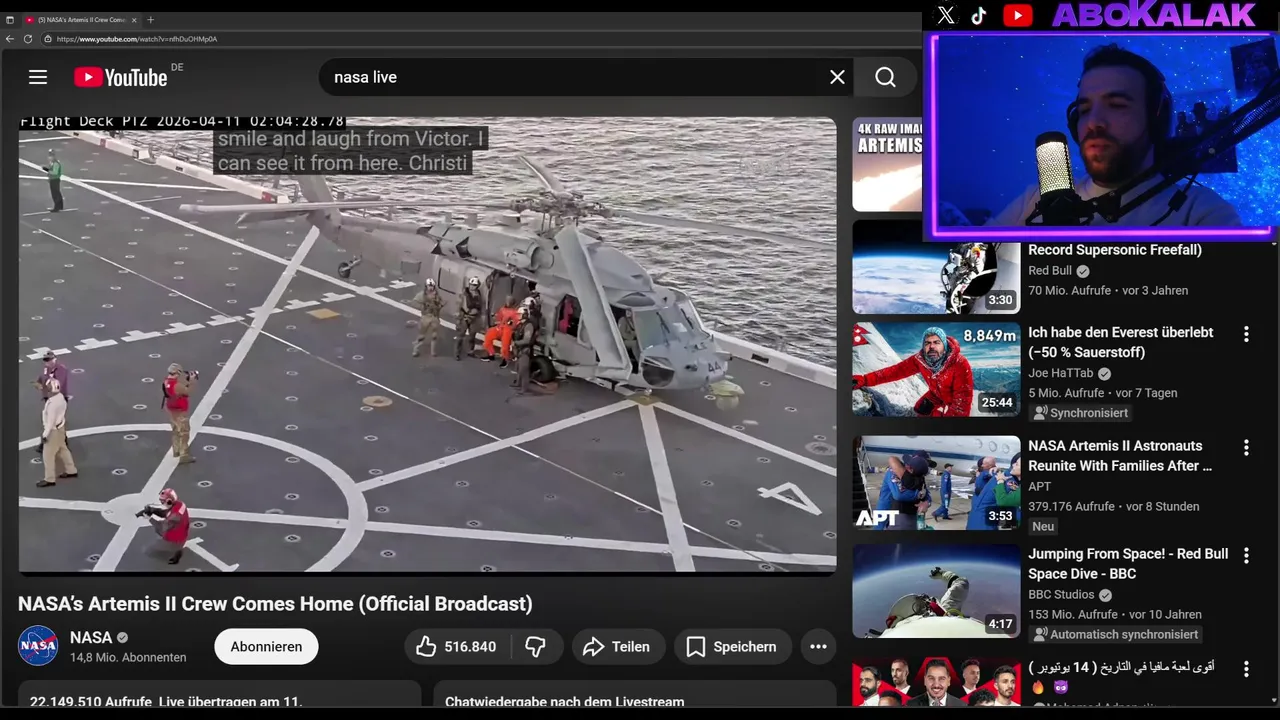Open options menu for Jumping From Space video
Screen dimensions: 1280x720
tap(1246, 556)
